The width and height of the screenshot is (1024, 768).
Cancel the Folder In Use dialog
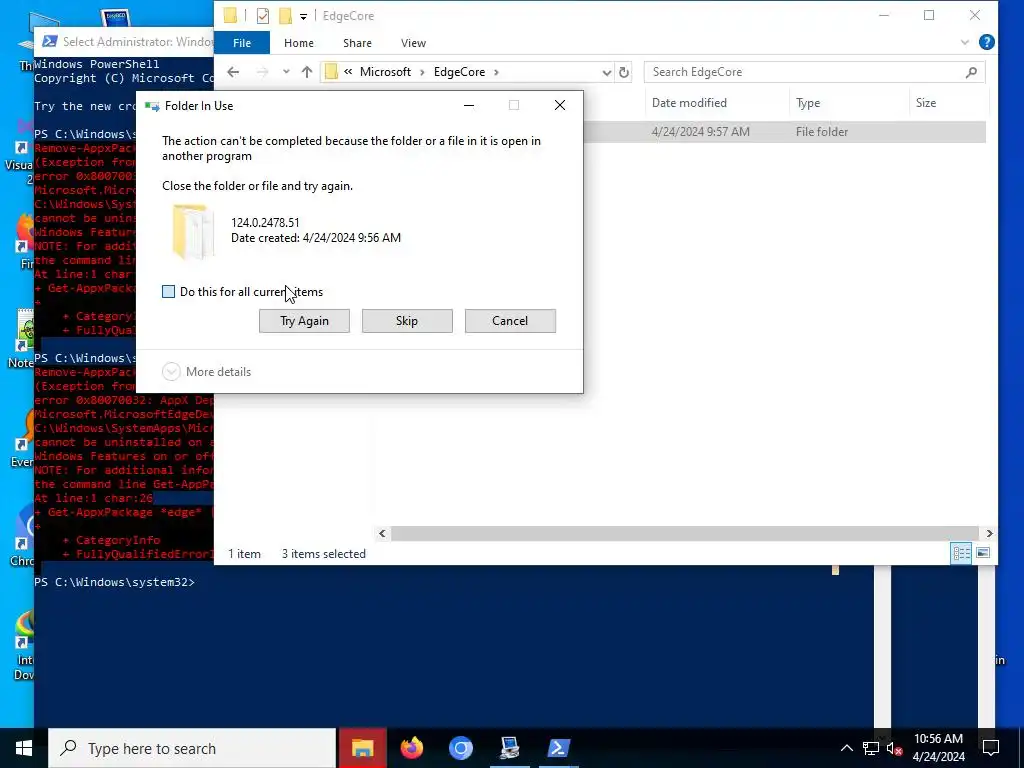(510, 321)
